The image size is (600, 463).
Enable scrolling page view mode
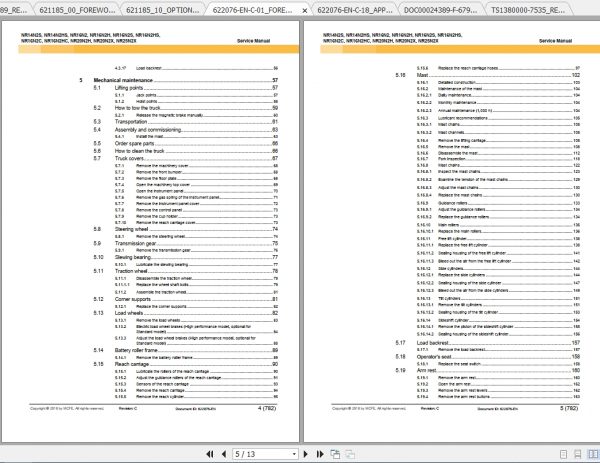(x=578, y=454)
